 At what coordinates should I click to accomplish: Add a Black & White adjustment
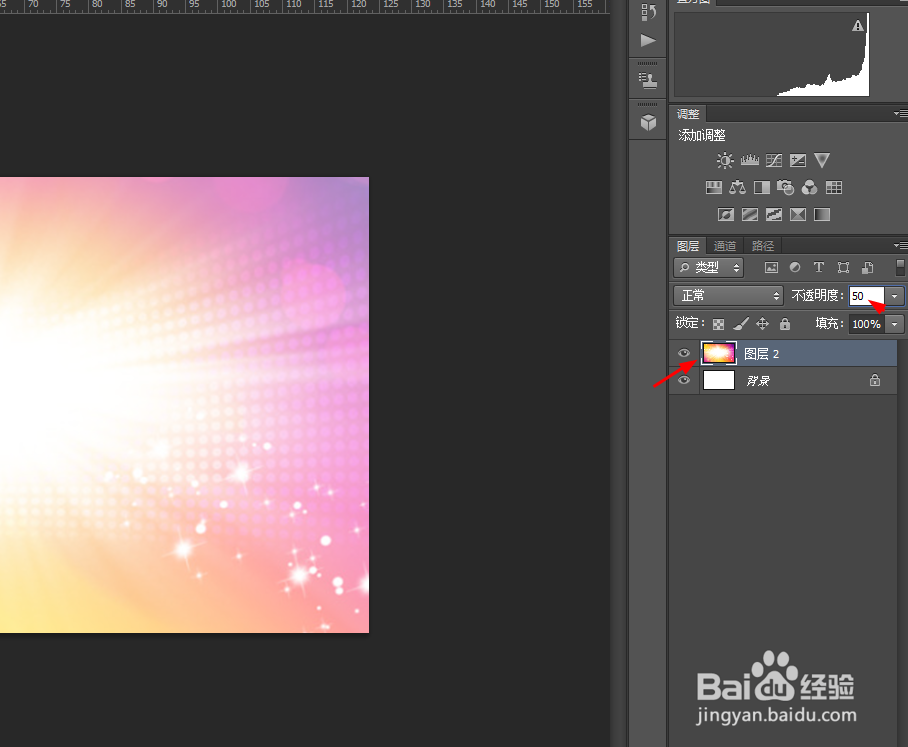[x=761, y=188]
